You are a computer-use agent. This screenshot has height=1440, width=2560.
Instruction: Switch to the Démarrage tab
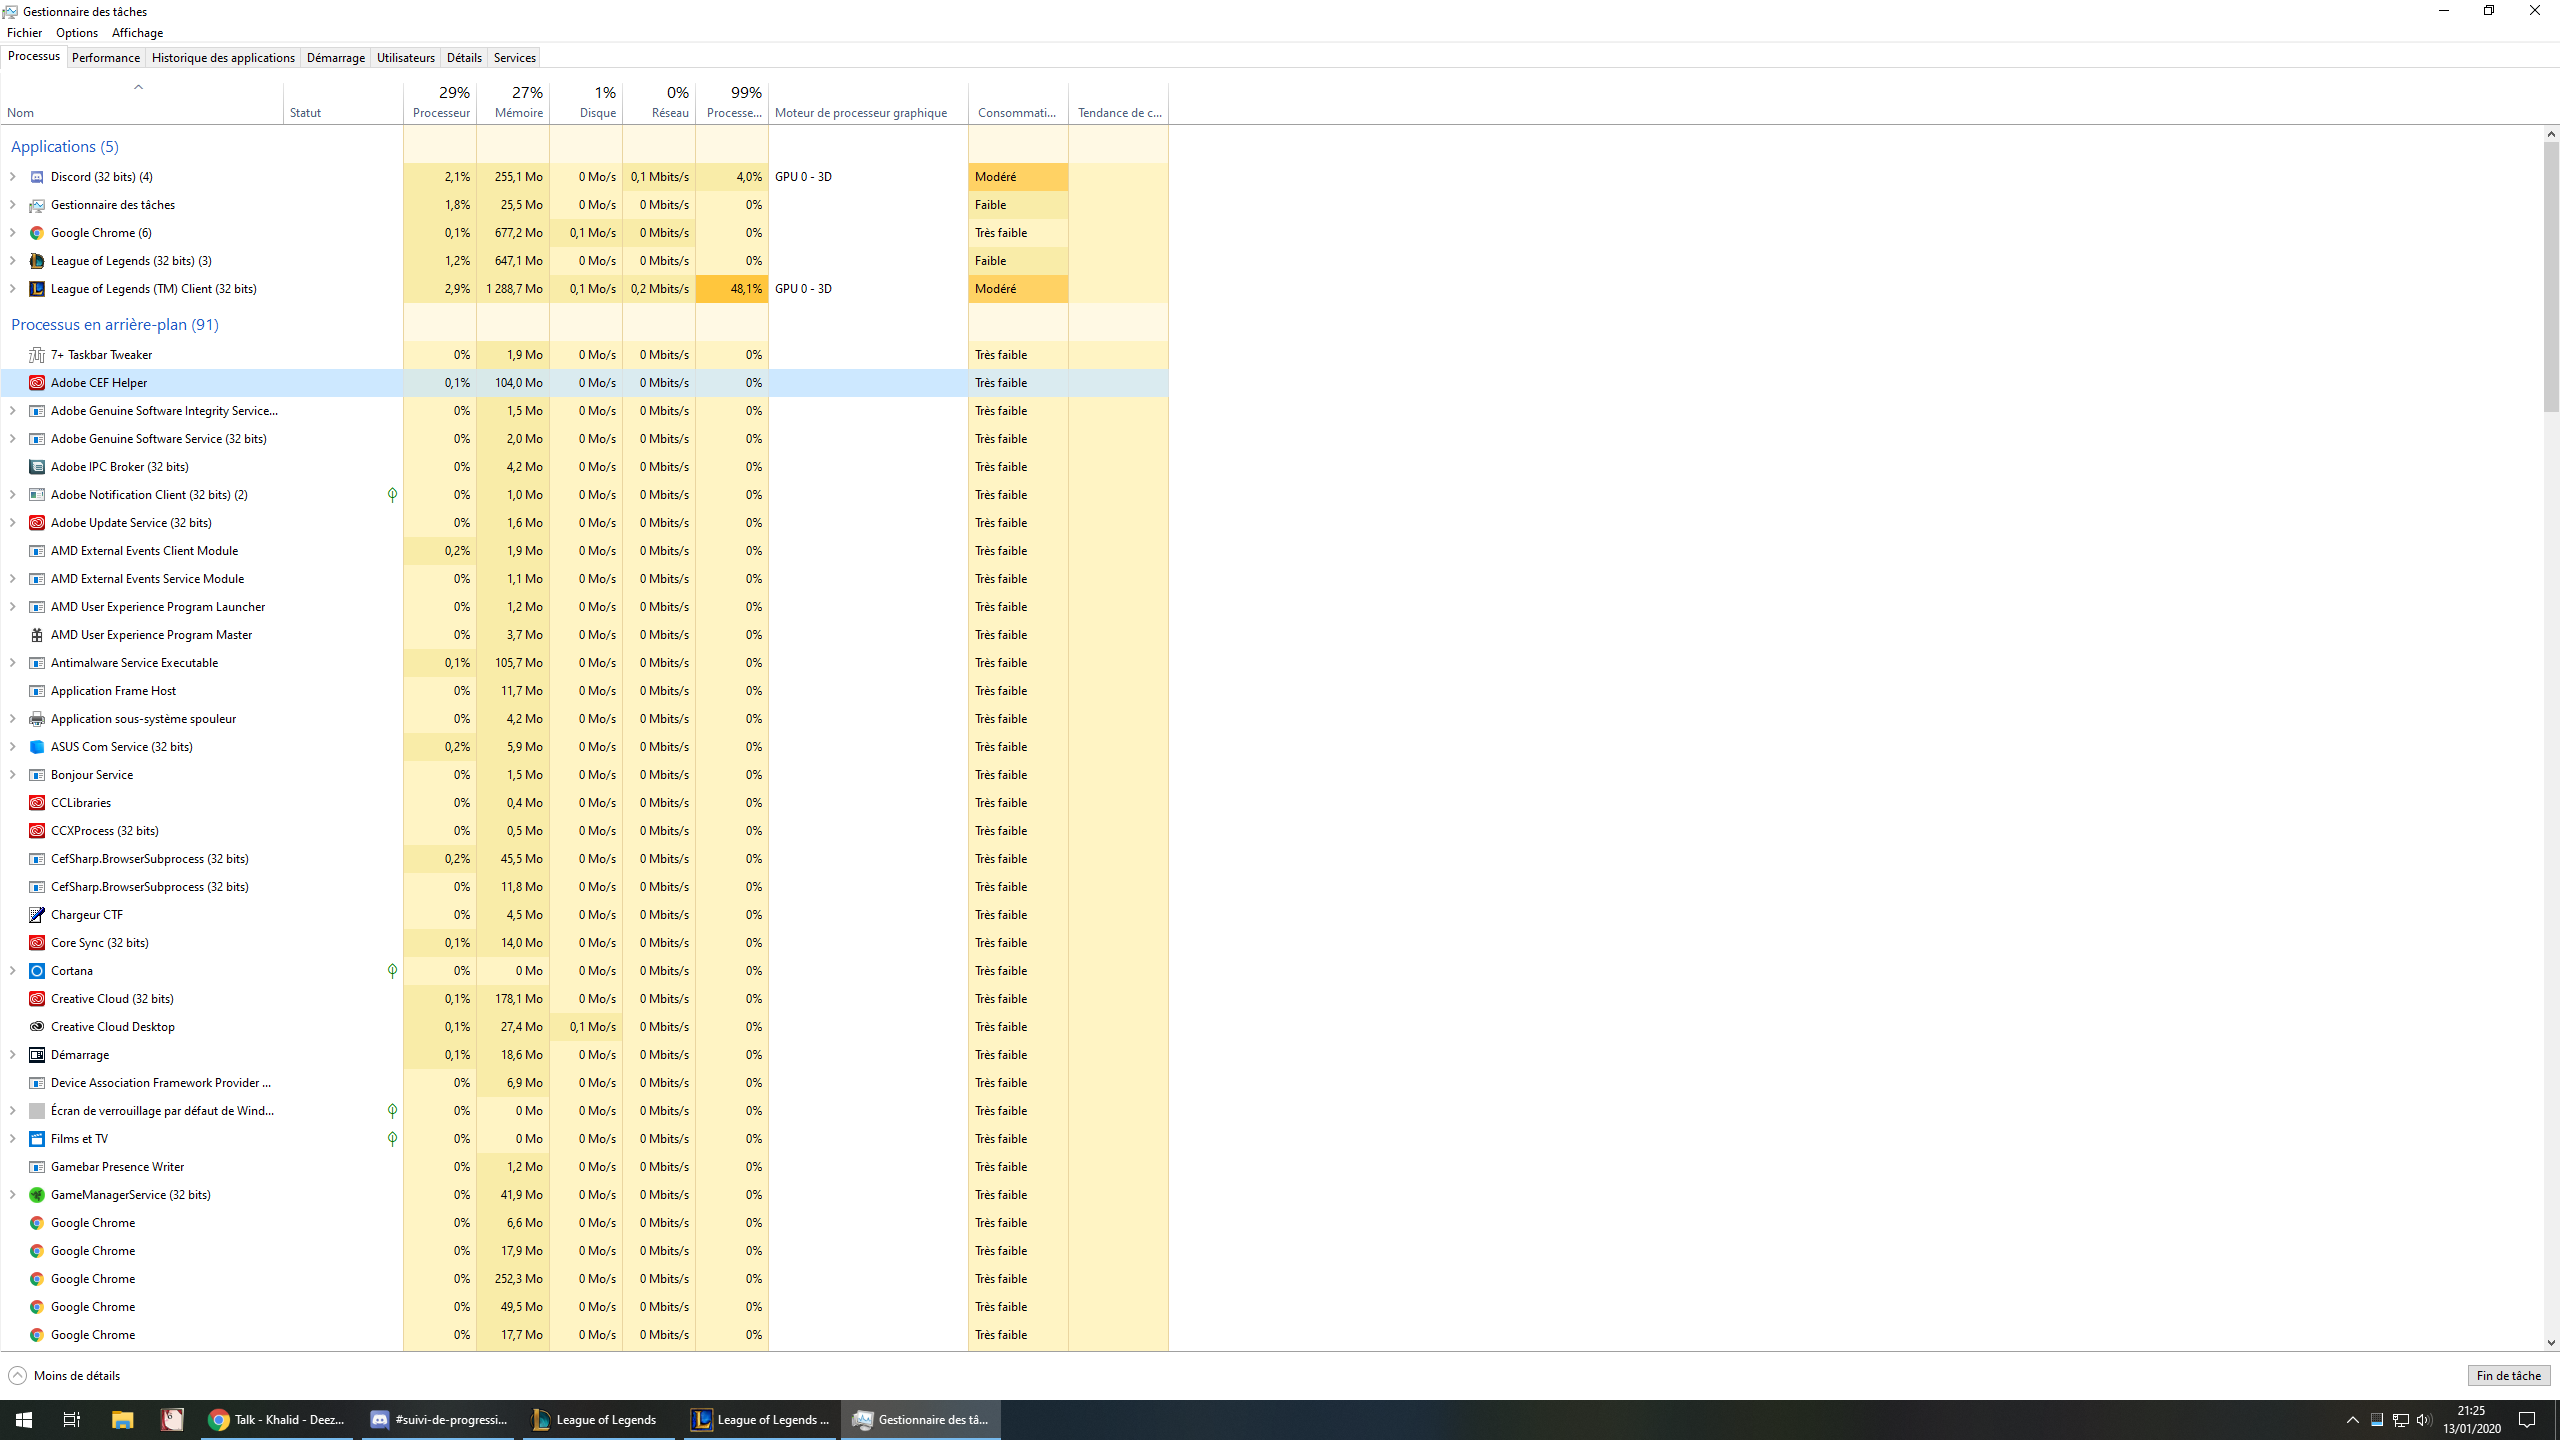coord(336,58)
